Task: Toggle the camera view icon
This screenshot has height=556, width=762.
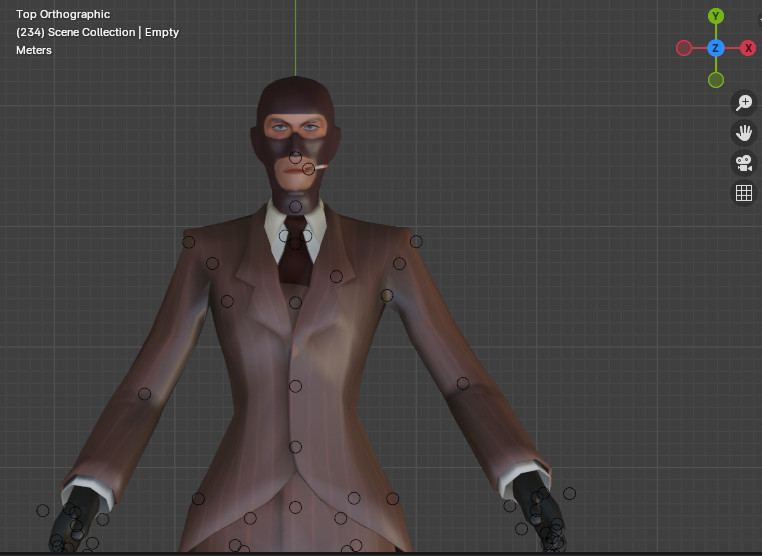Action: pyautogui.click(x=744, y=163)
